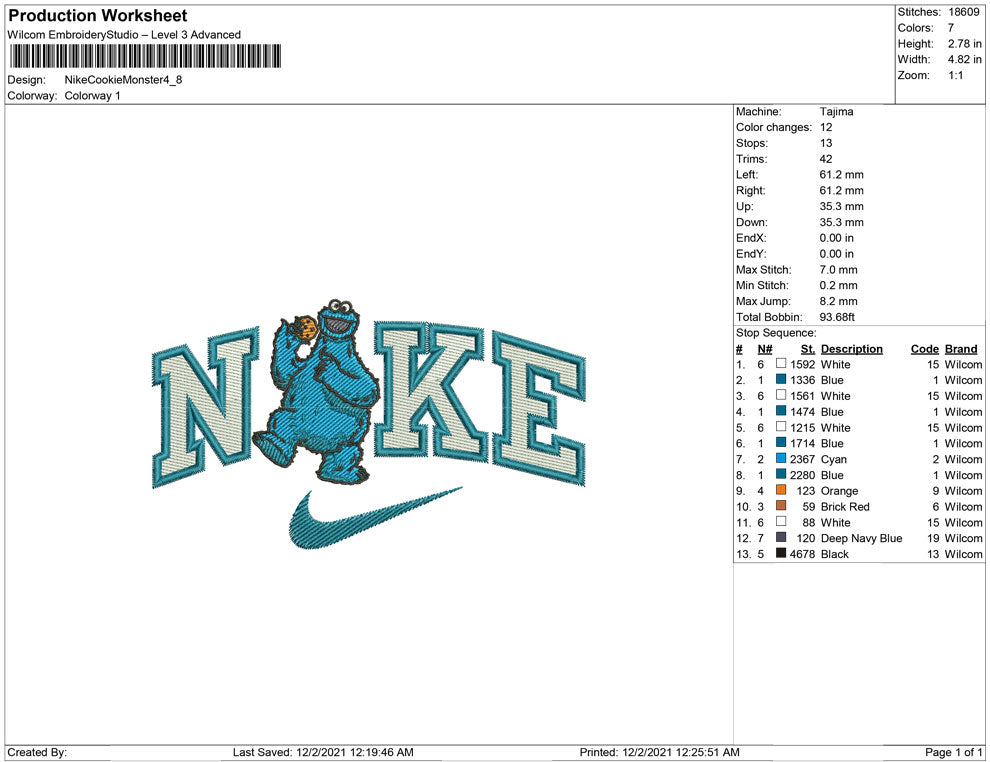Screen dimensions: 990x762
Task: Click the Max Jump value '8.2 mm'
Action: tap(838, 301)
